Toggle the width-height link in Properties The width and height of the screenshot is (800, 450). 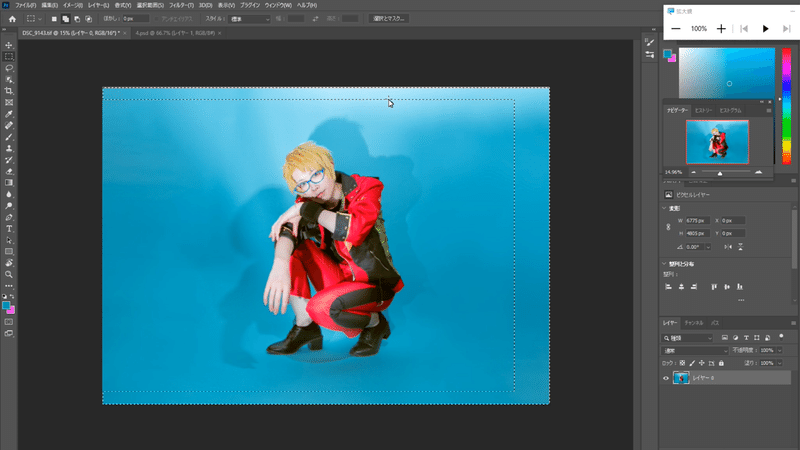668,227
